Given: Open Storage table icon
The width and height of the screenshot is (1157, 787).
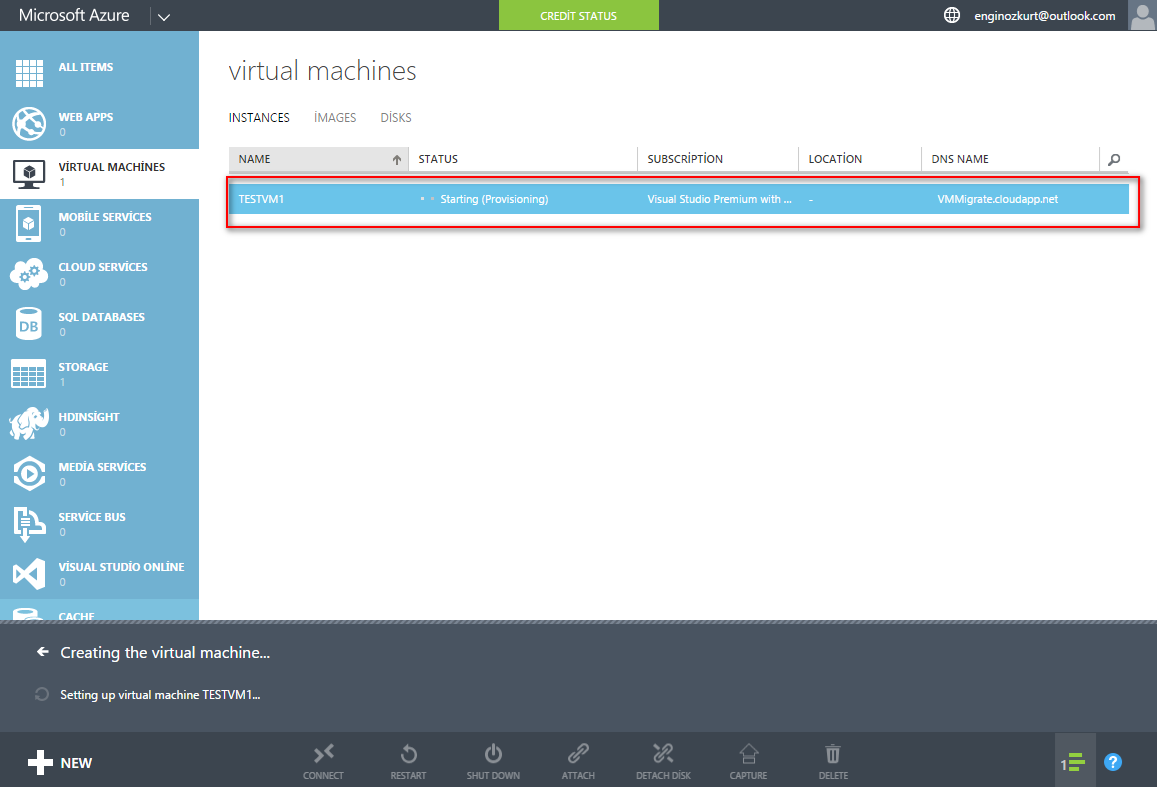Looking at the screenshot, I should tap(29, 374).
